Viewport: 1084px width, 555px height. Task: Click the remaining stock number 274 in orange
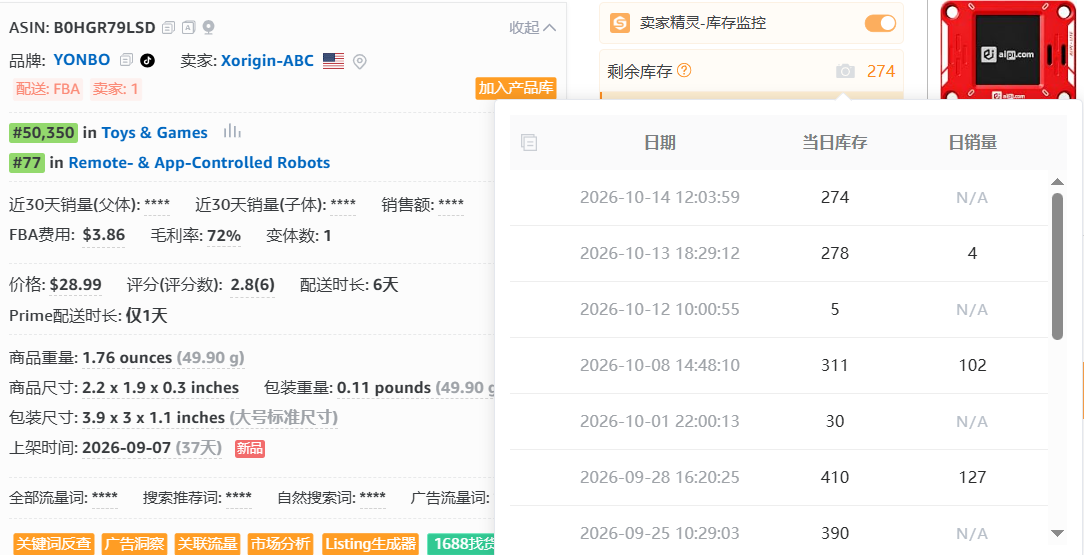click(x=881, y=71)
